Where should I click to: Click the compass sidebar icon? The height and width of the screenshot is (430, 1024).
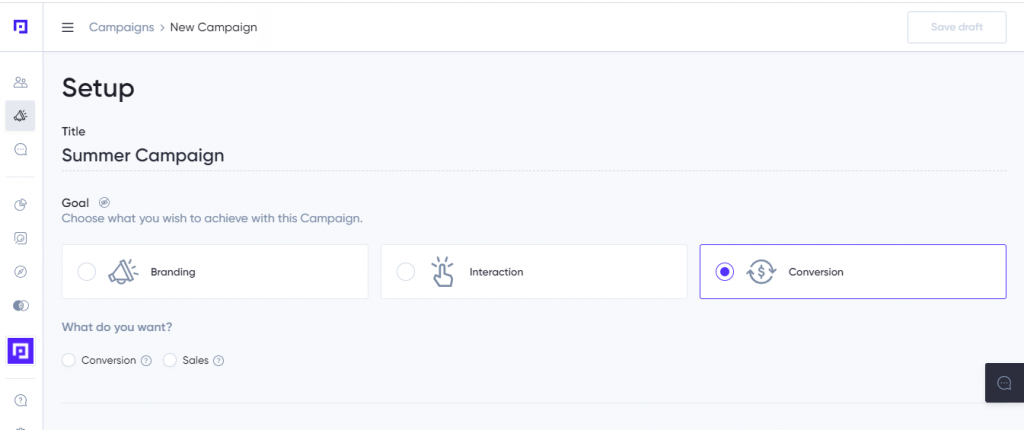coord(20,272)
